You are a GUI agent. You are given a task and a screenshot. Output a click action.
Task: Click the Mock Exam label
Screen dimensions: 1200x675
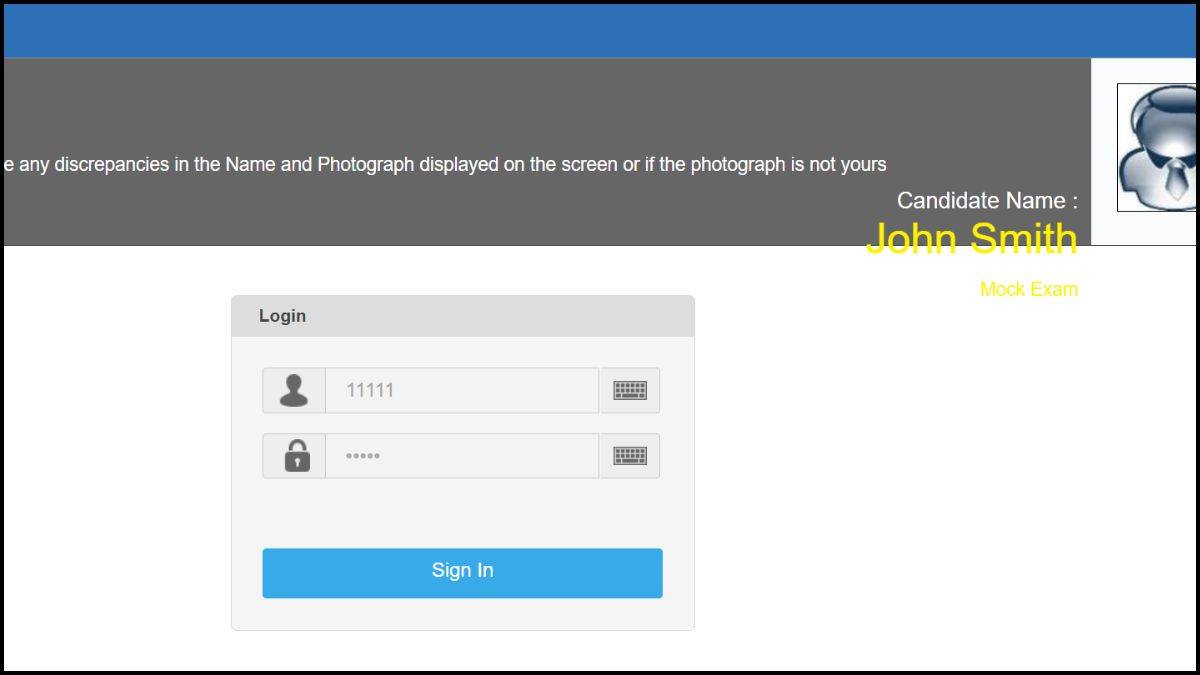[1029, 289]
